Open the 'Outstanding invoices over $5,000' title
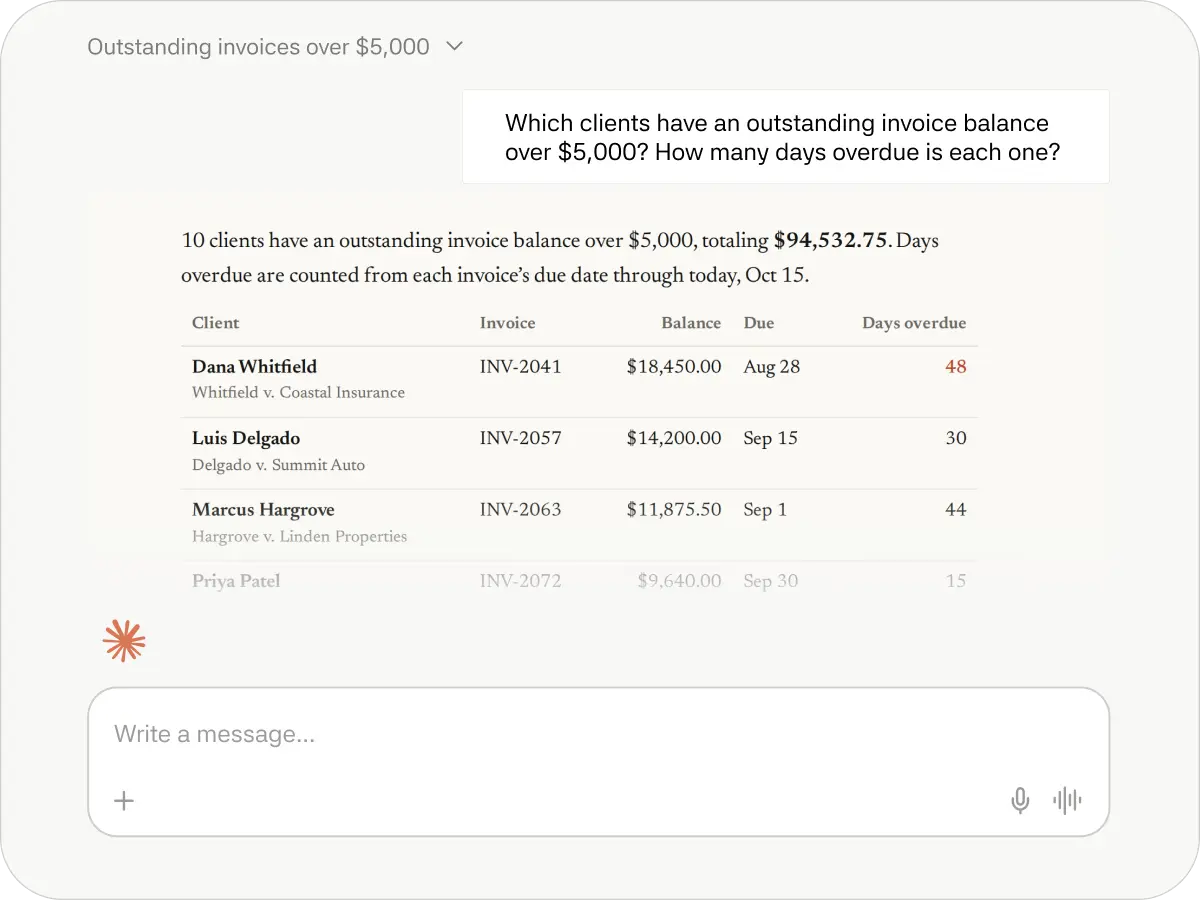This screenshot has height=900, width=1200. [x=258, y=46]
